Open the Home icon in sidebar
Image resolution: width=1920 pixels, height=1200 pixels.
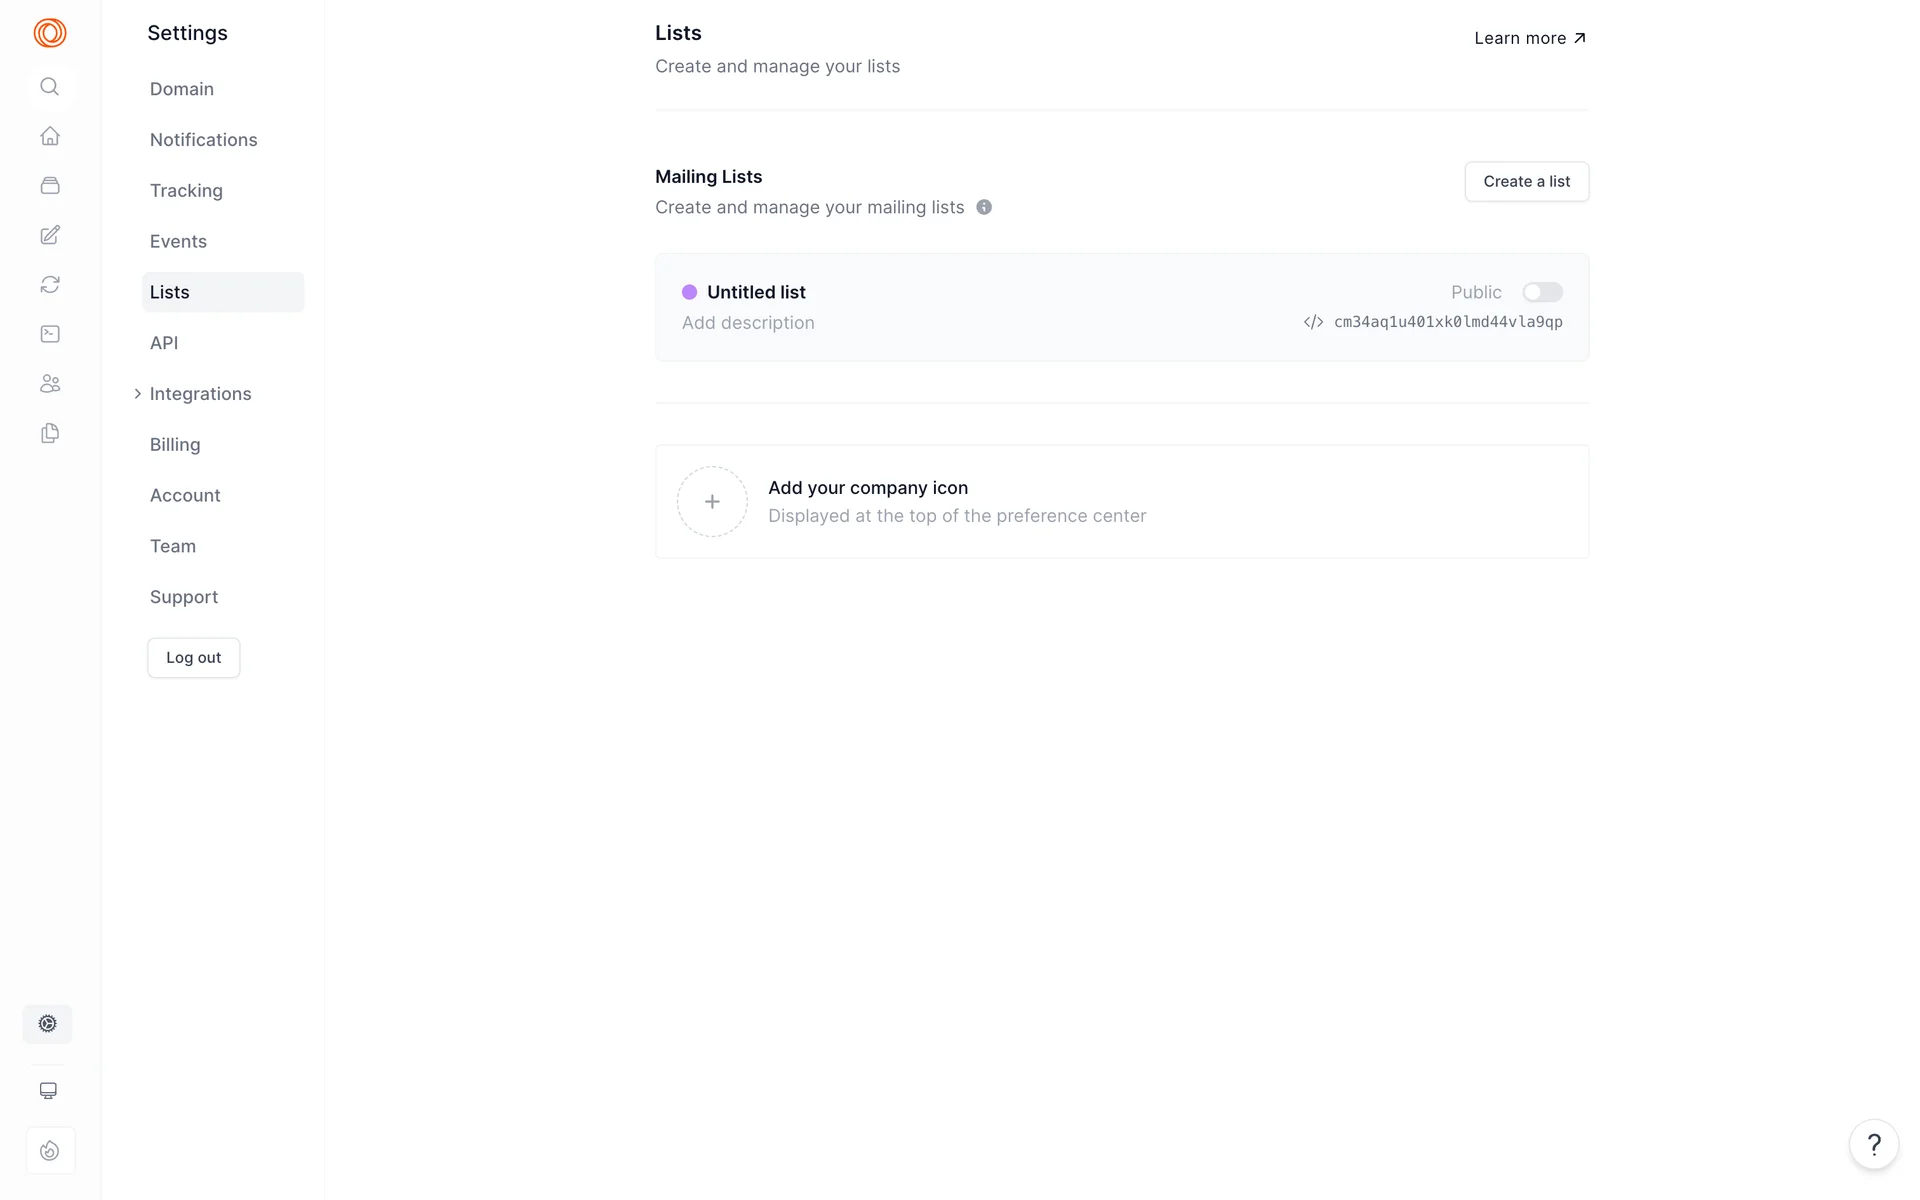[x=50, y=136]
